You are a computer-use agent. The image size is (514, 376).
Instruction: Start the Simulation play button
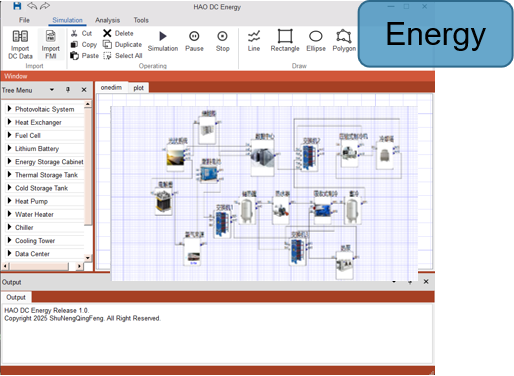163,36
